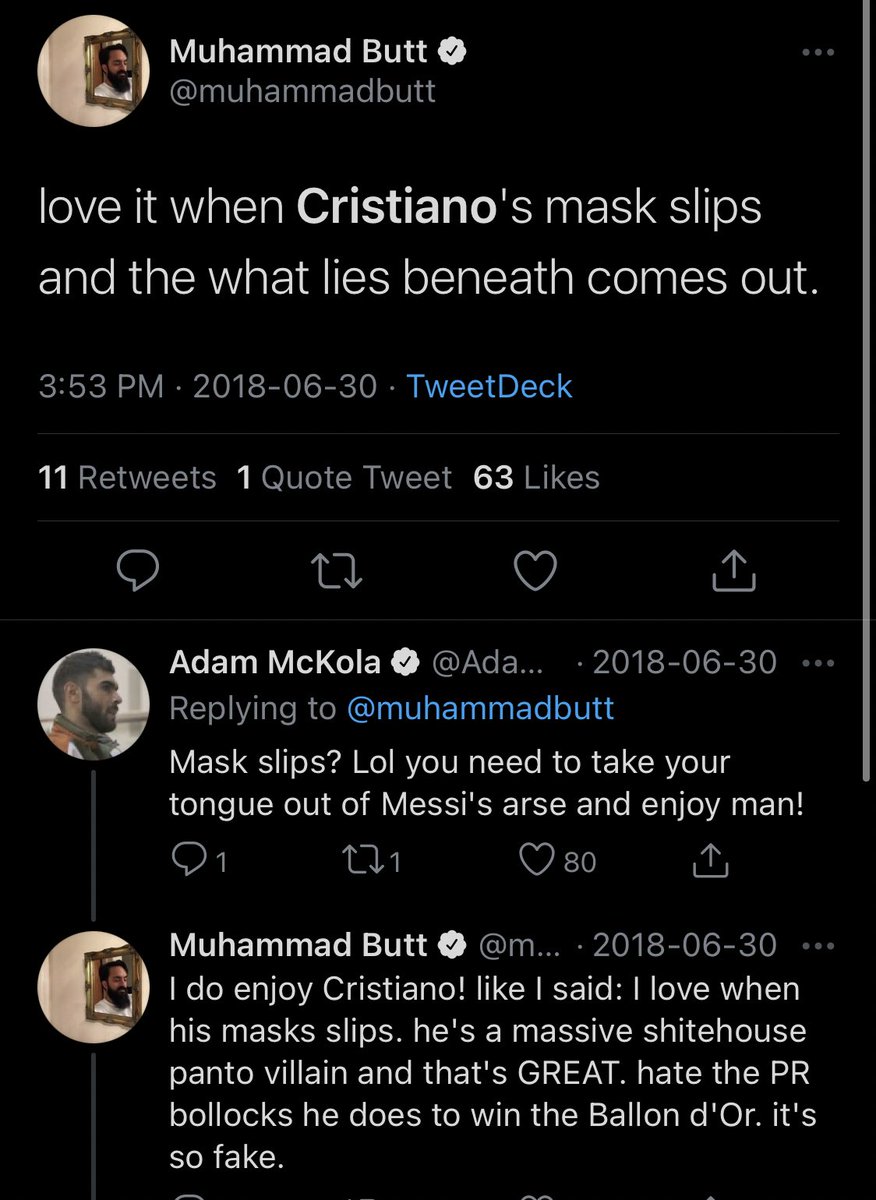View the 1 Quote Tweet list
The image size is (876, 1200).
click(344, 478)
